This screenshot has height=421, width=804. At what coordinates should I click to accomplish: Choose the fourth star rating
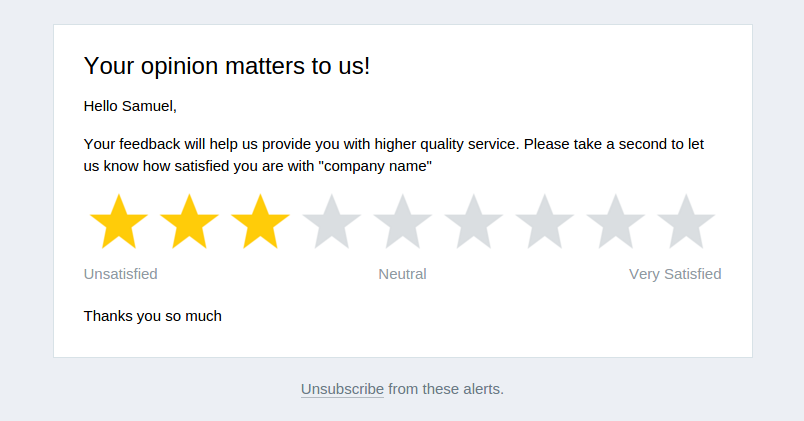(331, 223)
